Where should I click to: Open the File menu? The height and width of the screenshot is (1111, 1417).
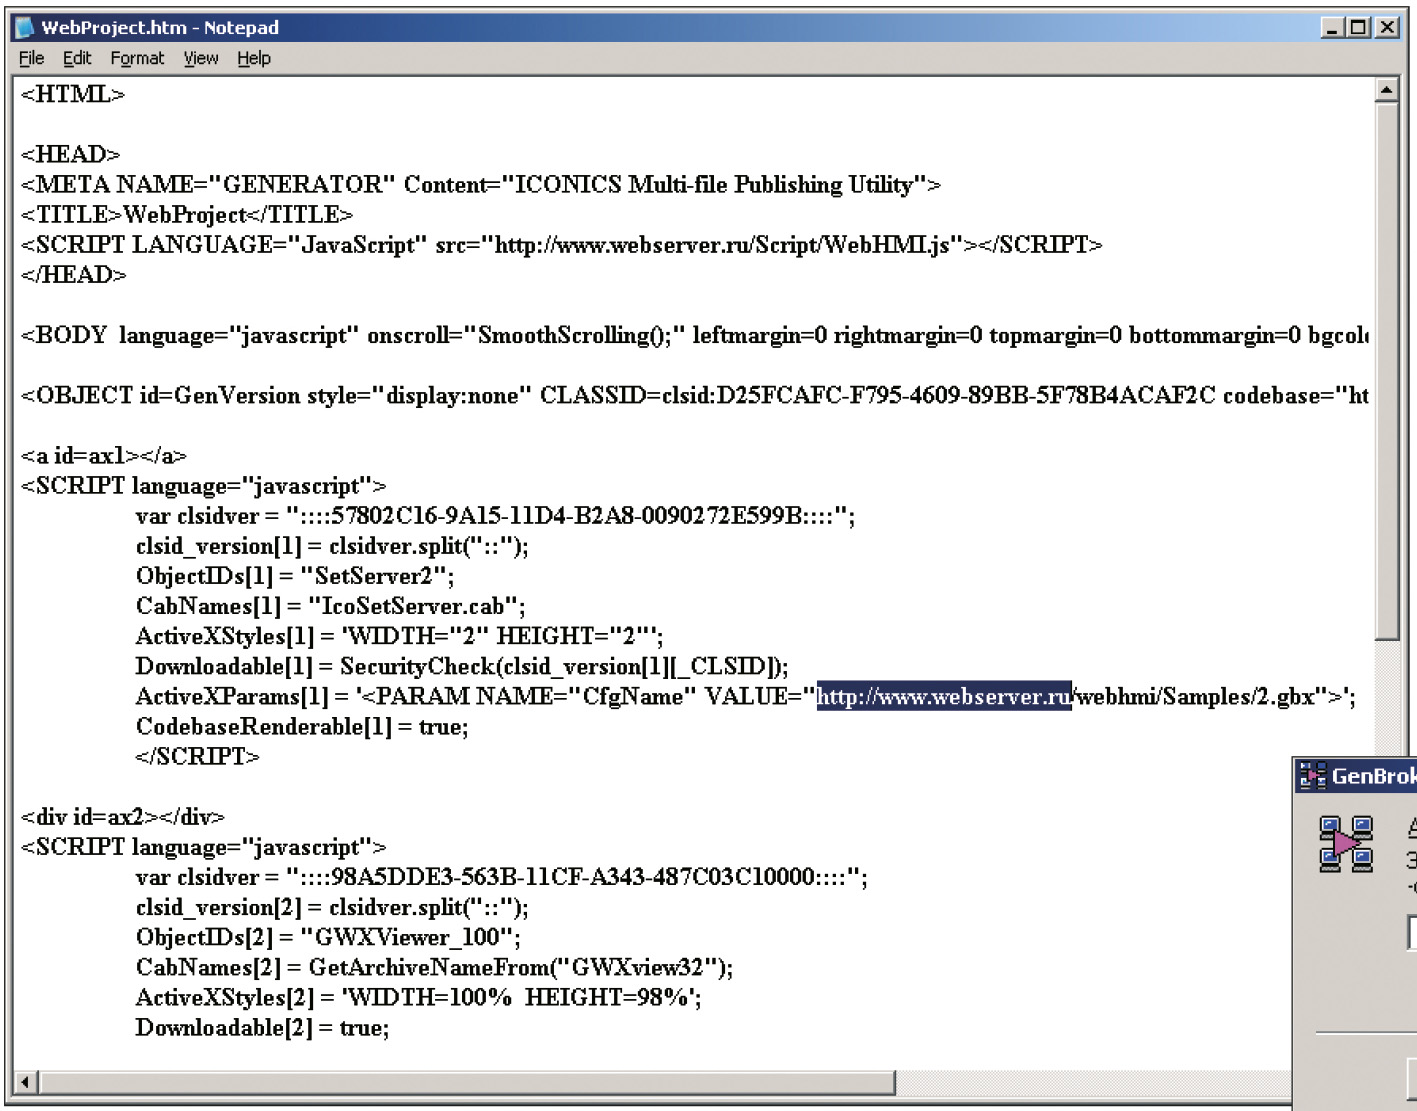[x=32, y=58]
